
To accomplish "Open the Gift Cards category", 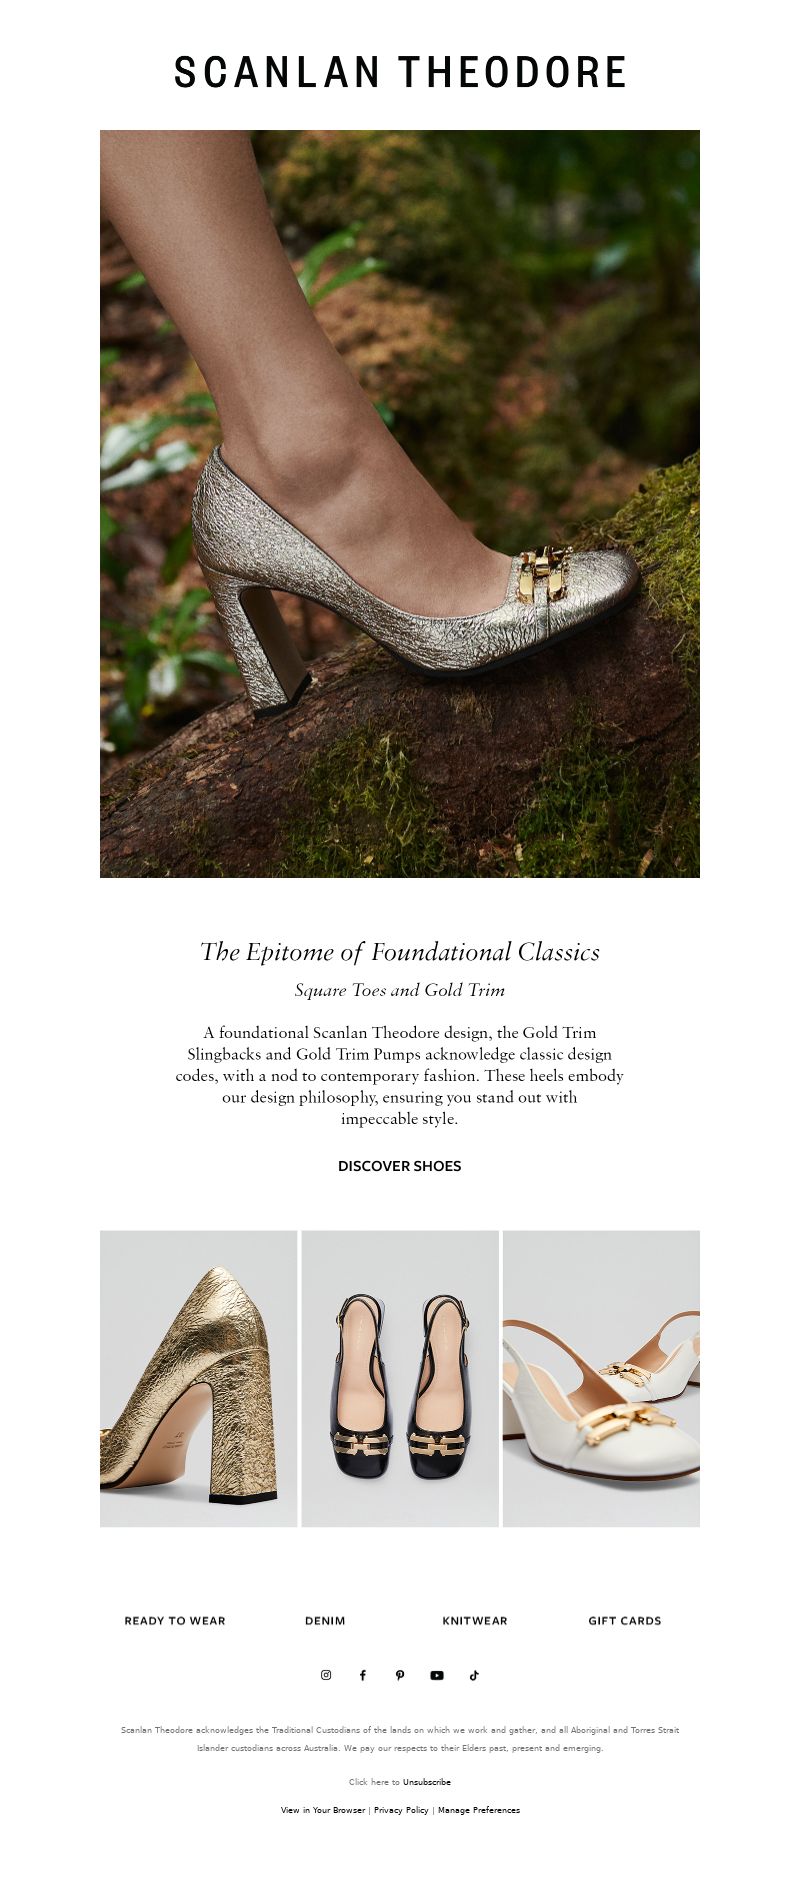I will pos(625,1621).
